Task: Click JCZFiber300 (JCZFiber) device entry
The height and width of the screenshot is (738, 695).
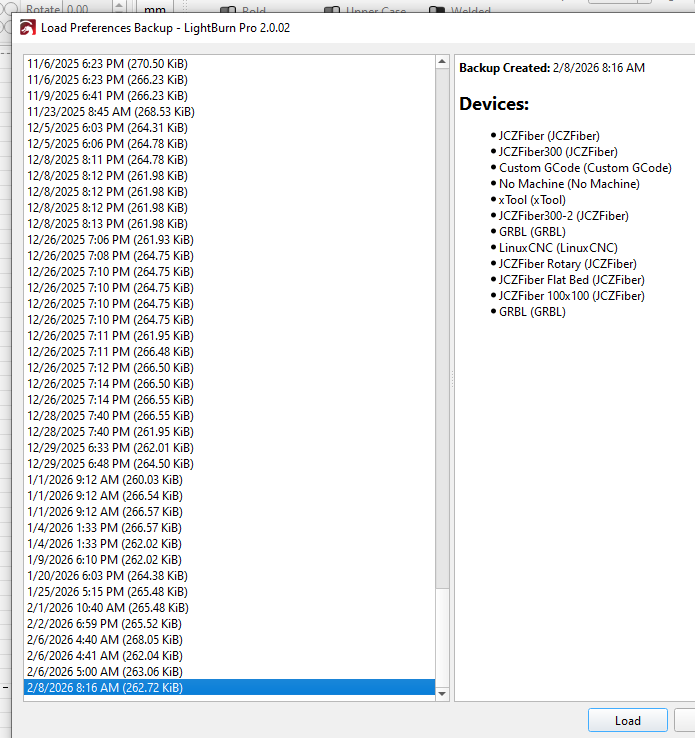Action: click(x=558, y=152)
